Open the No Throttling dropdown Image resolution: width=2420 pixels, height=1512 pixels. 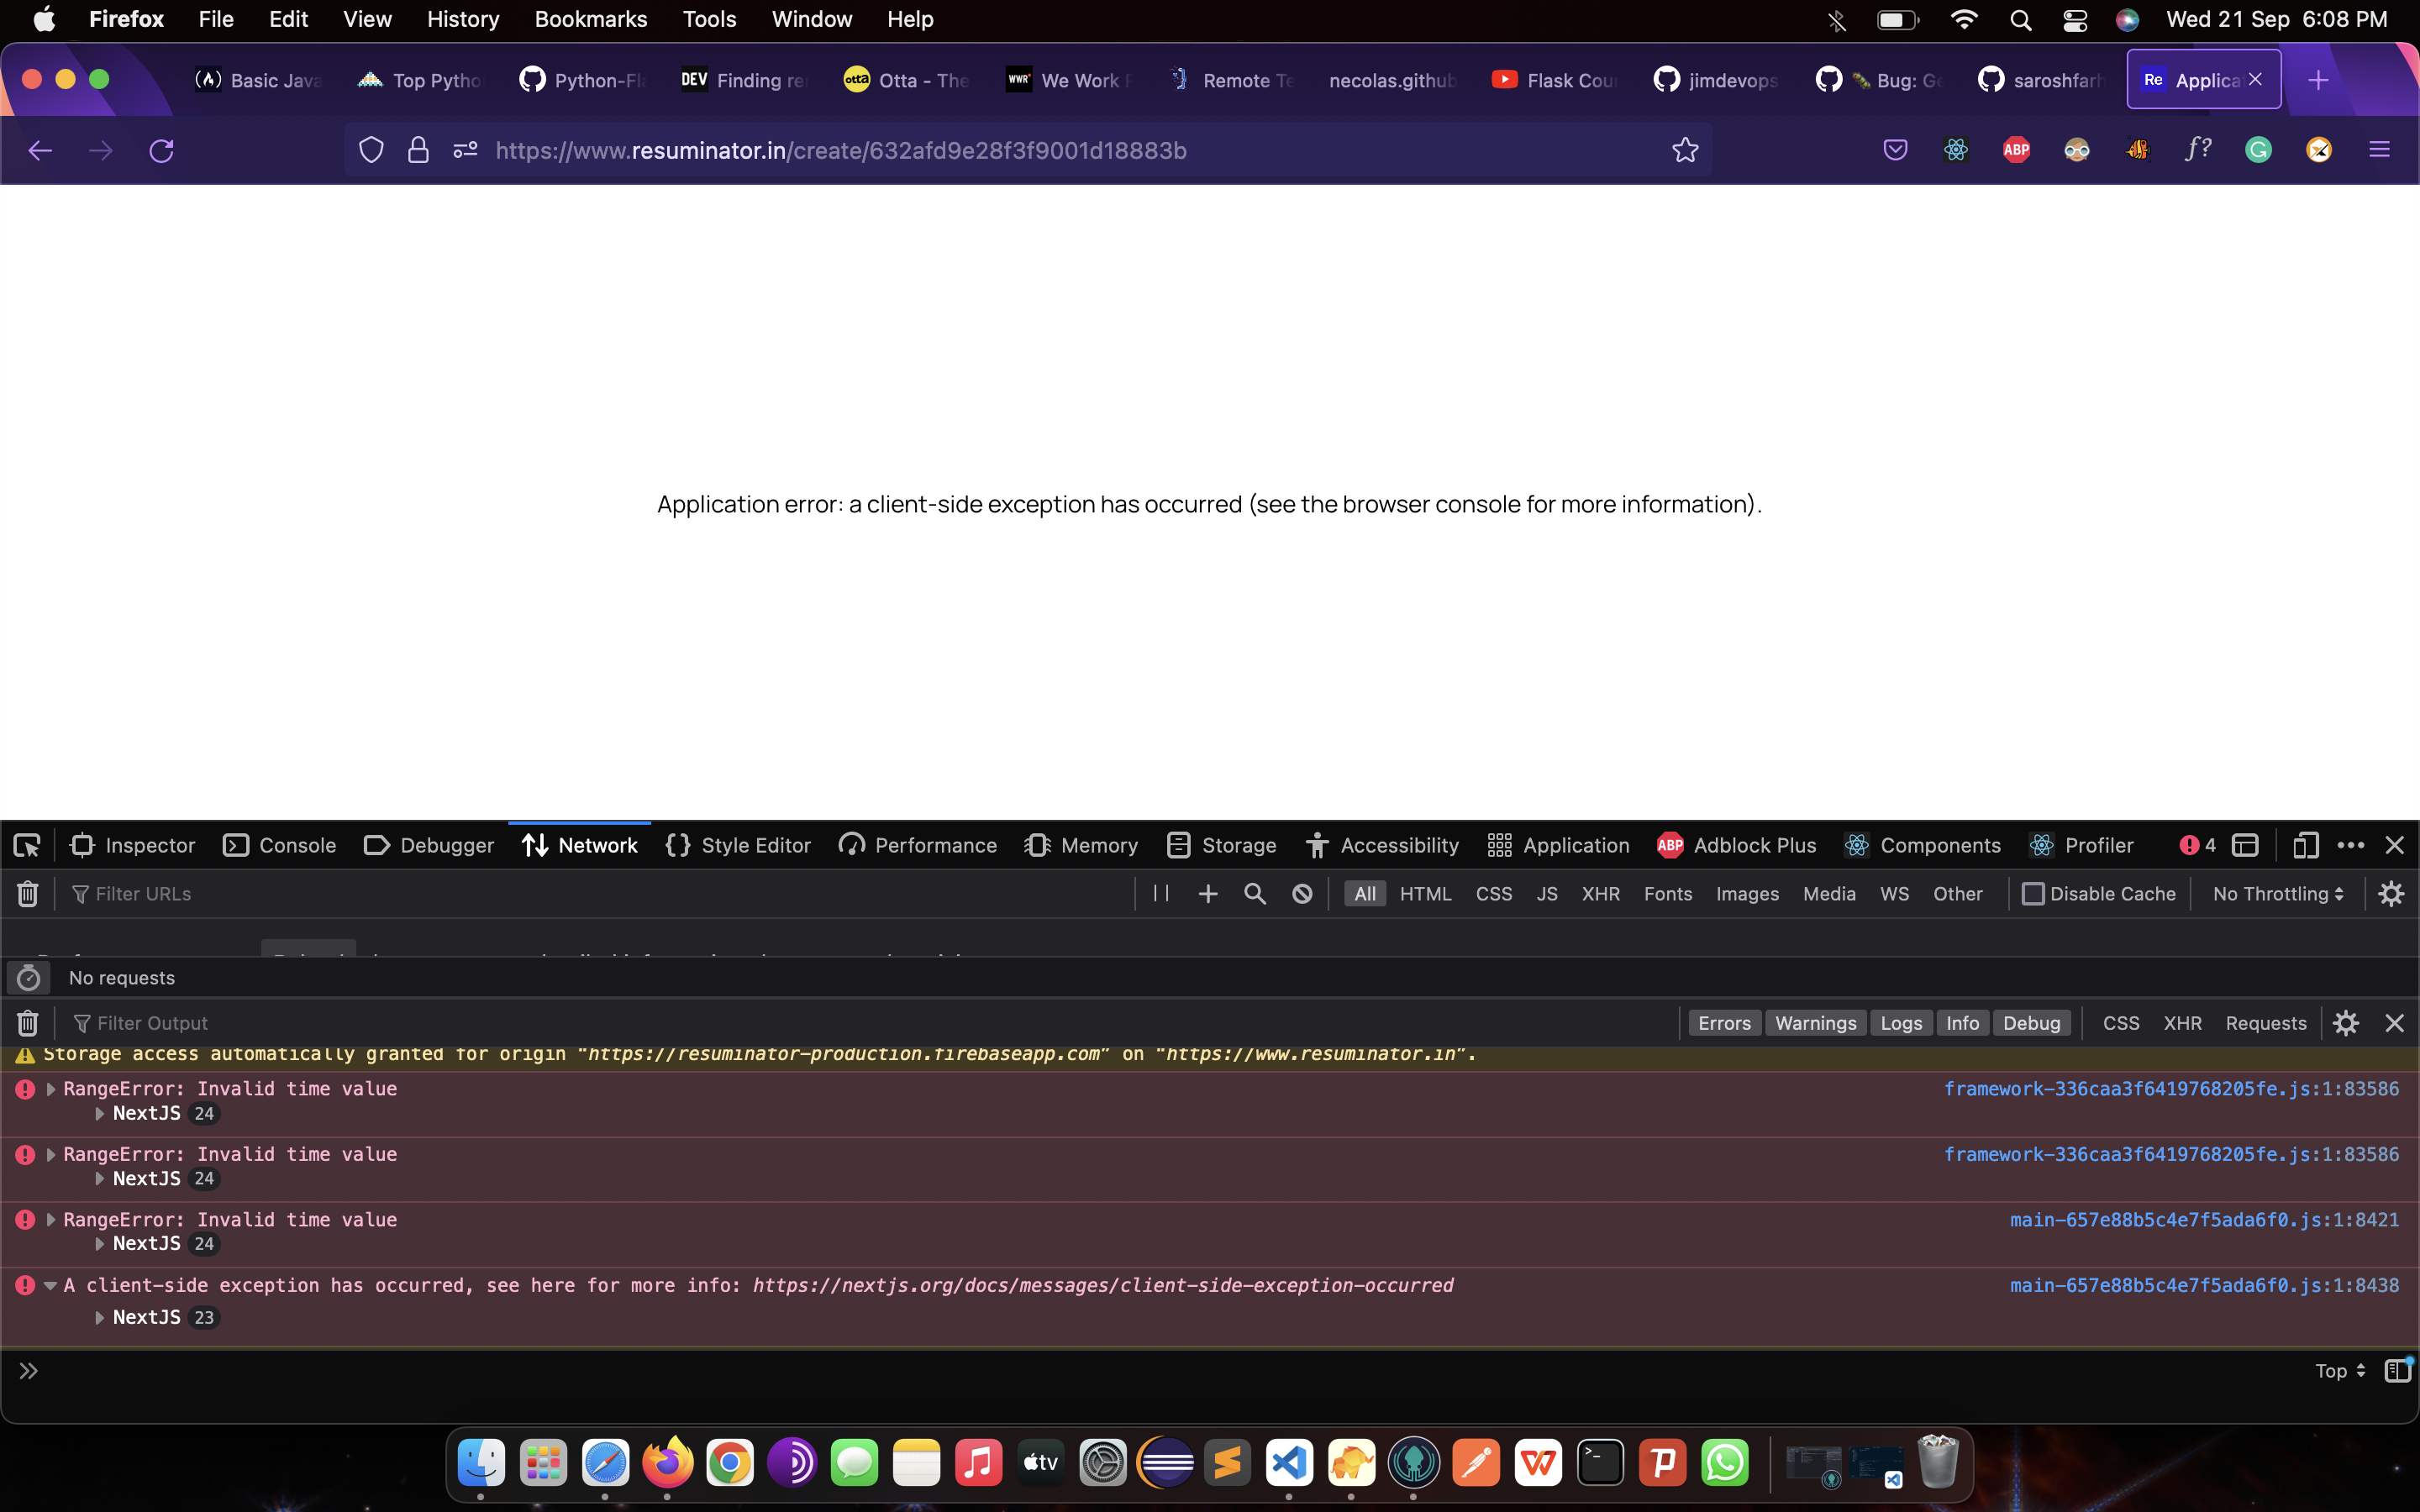coord(2277,894)
